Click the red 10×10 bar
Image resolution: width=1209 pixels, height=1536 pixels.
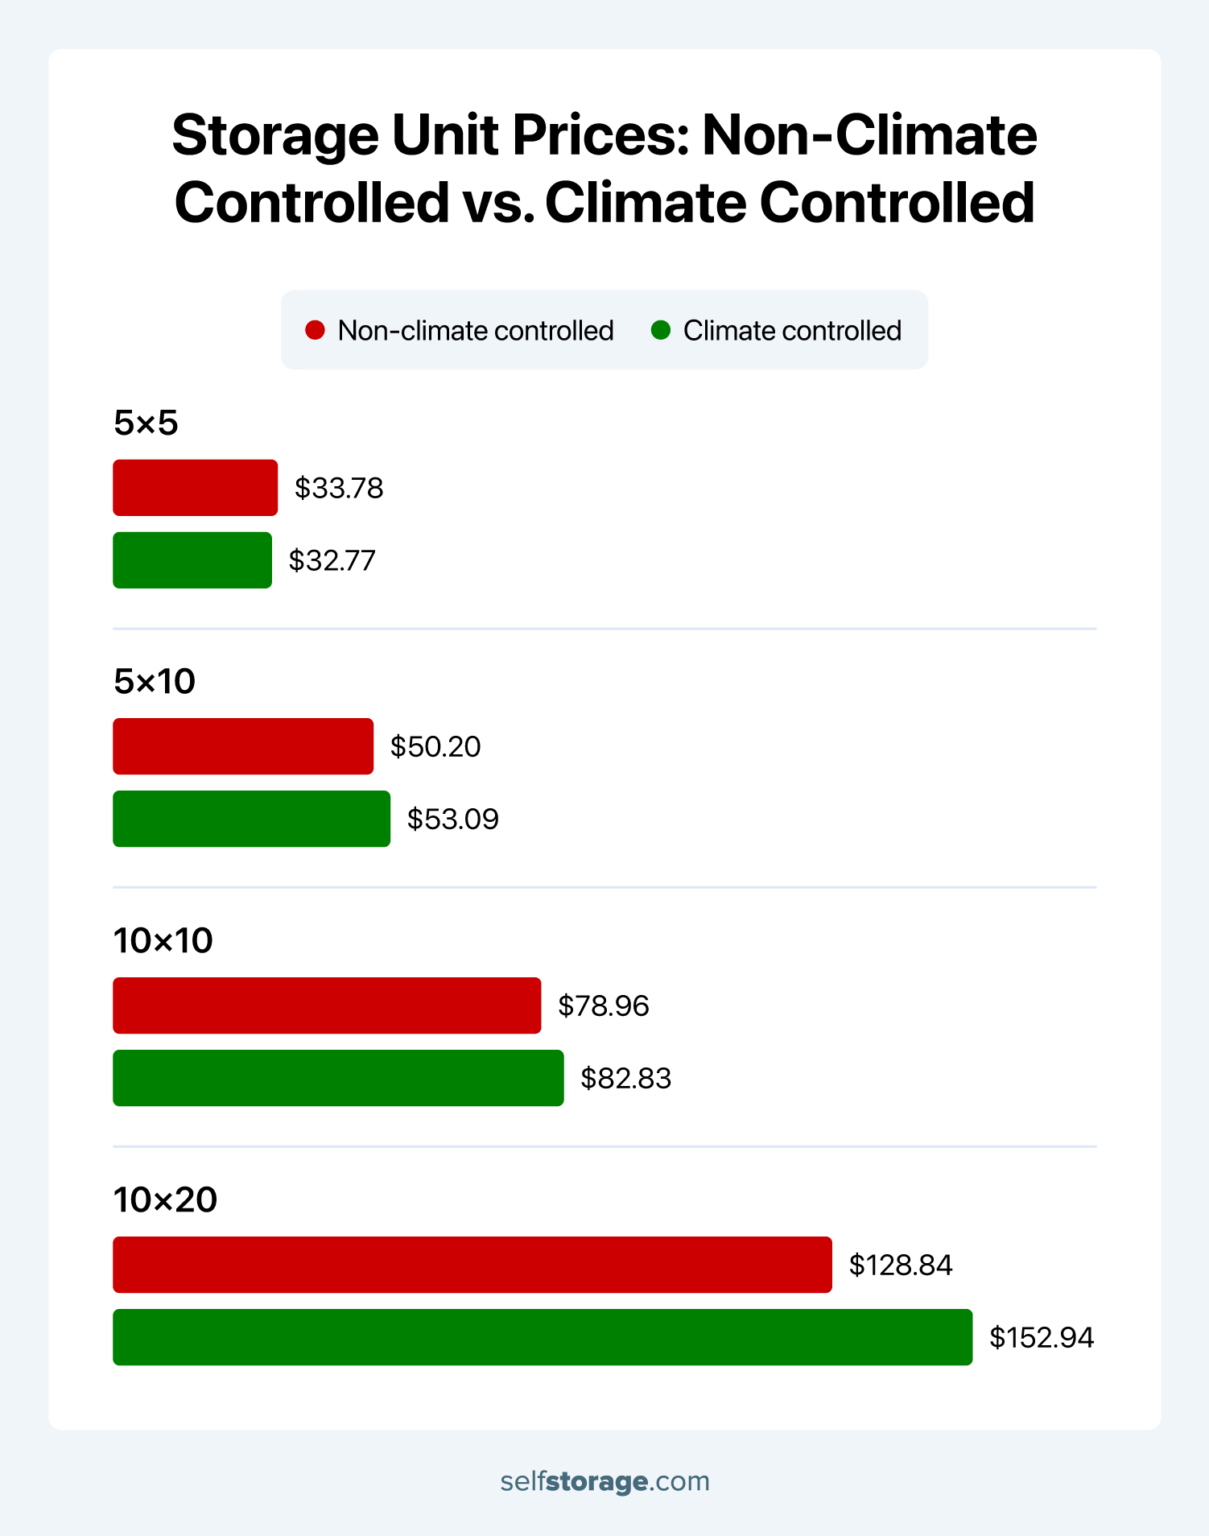click(x=327, y=1005)
